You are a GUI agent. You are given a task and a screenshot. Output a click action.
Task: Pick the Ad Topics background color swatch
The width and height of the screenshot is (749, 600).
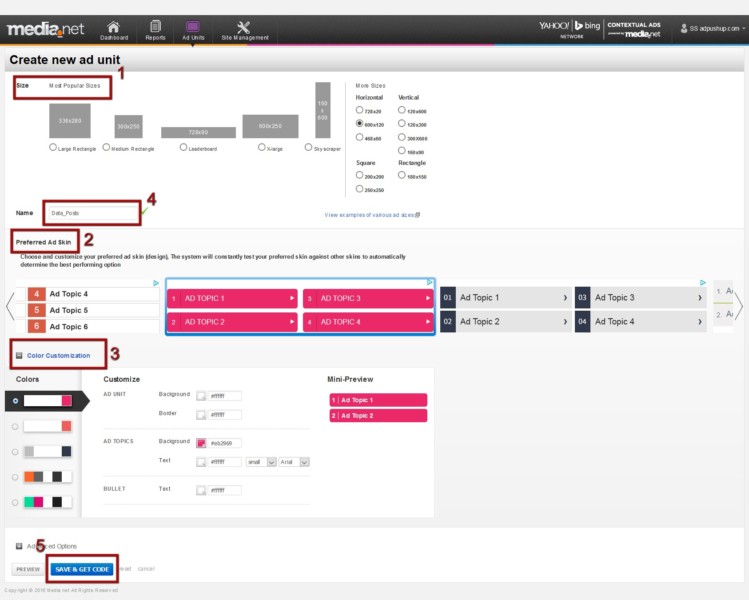click(201, 442)
